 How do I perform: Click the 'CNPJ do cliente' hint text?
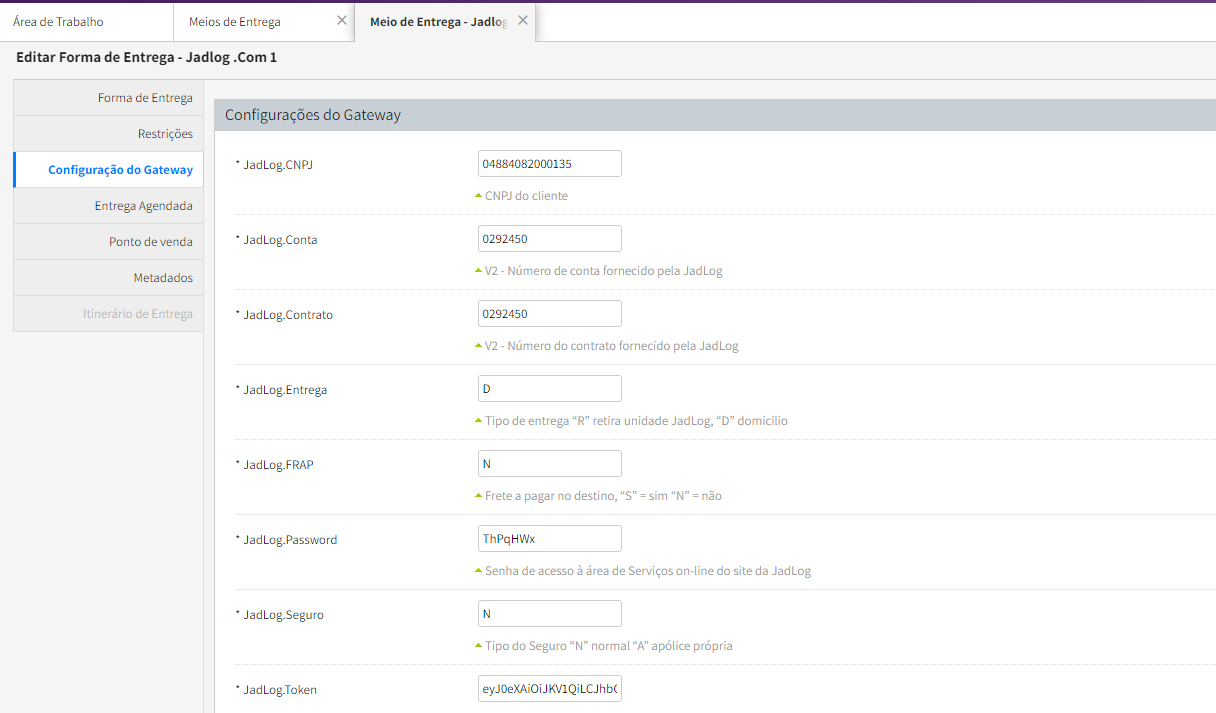coord(526,196)
